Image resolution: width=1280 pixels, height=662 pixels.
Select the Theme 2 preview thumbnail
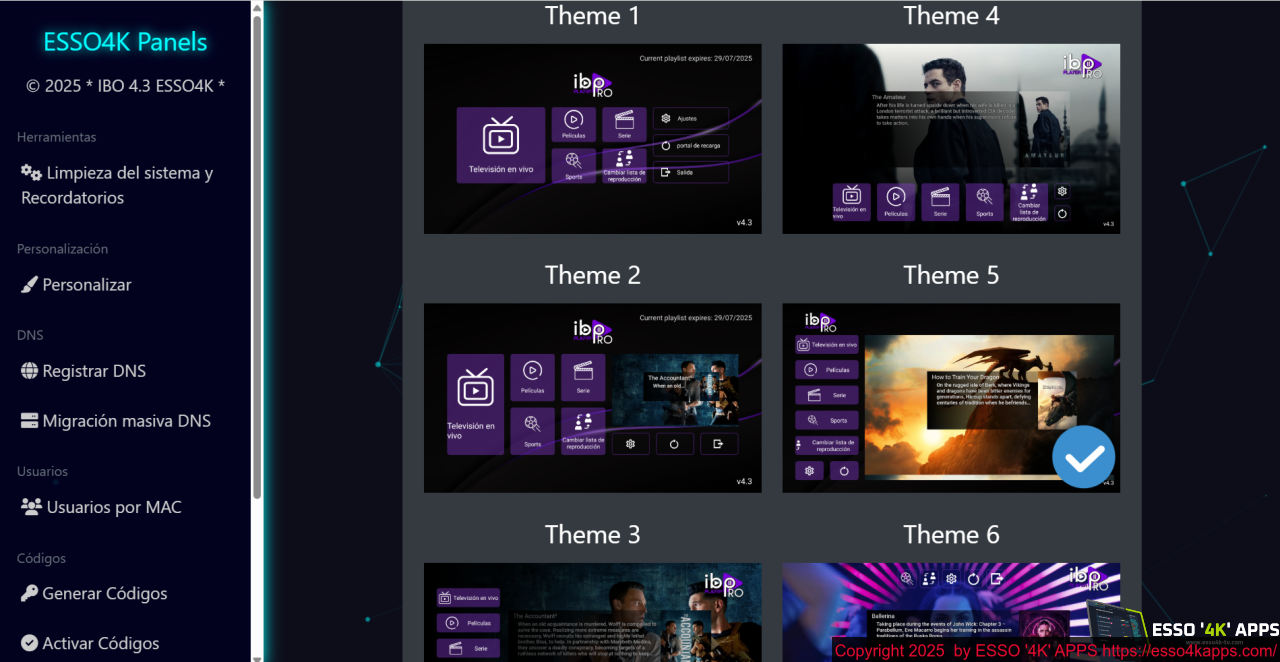click(x=593, y=398)
